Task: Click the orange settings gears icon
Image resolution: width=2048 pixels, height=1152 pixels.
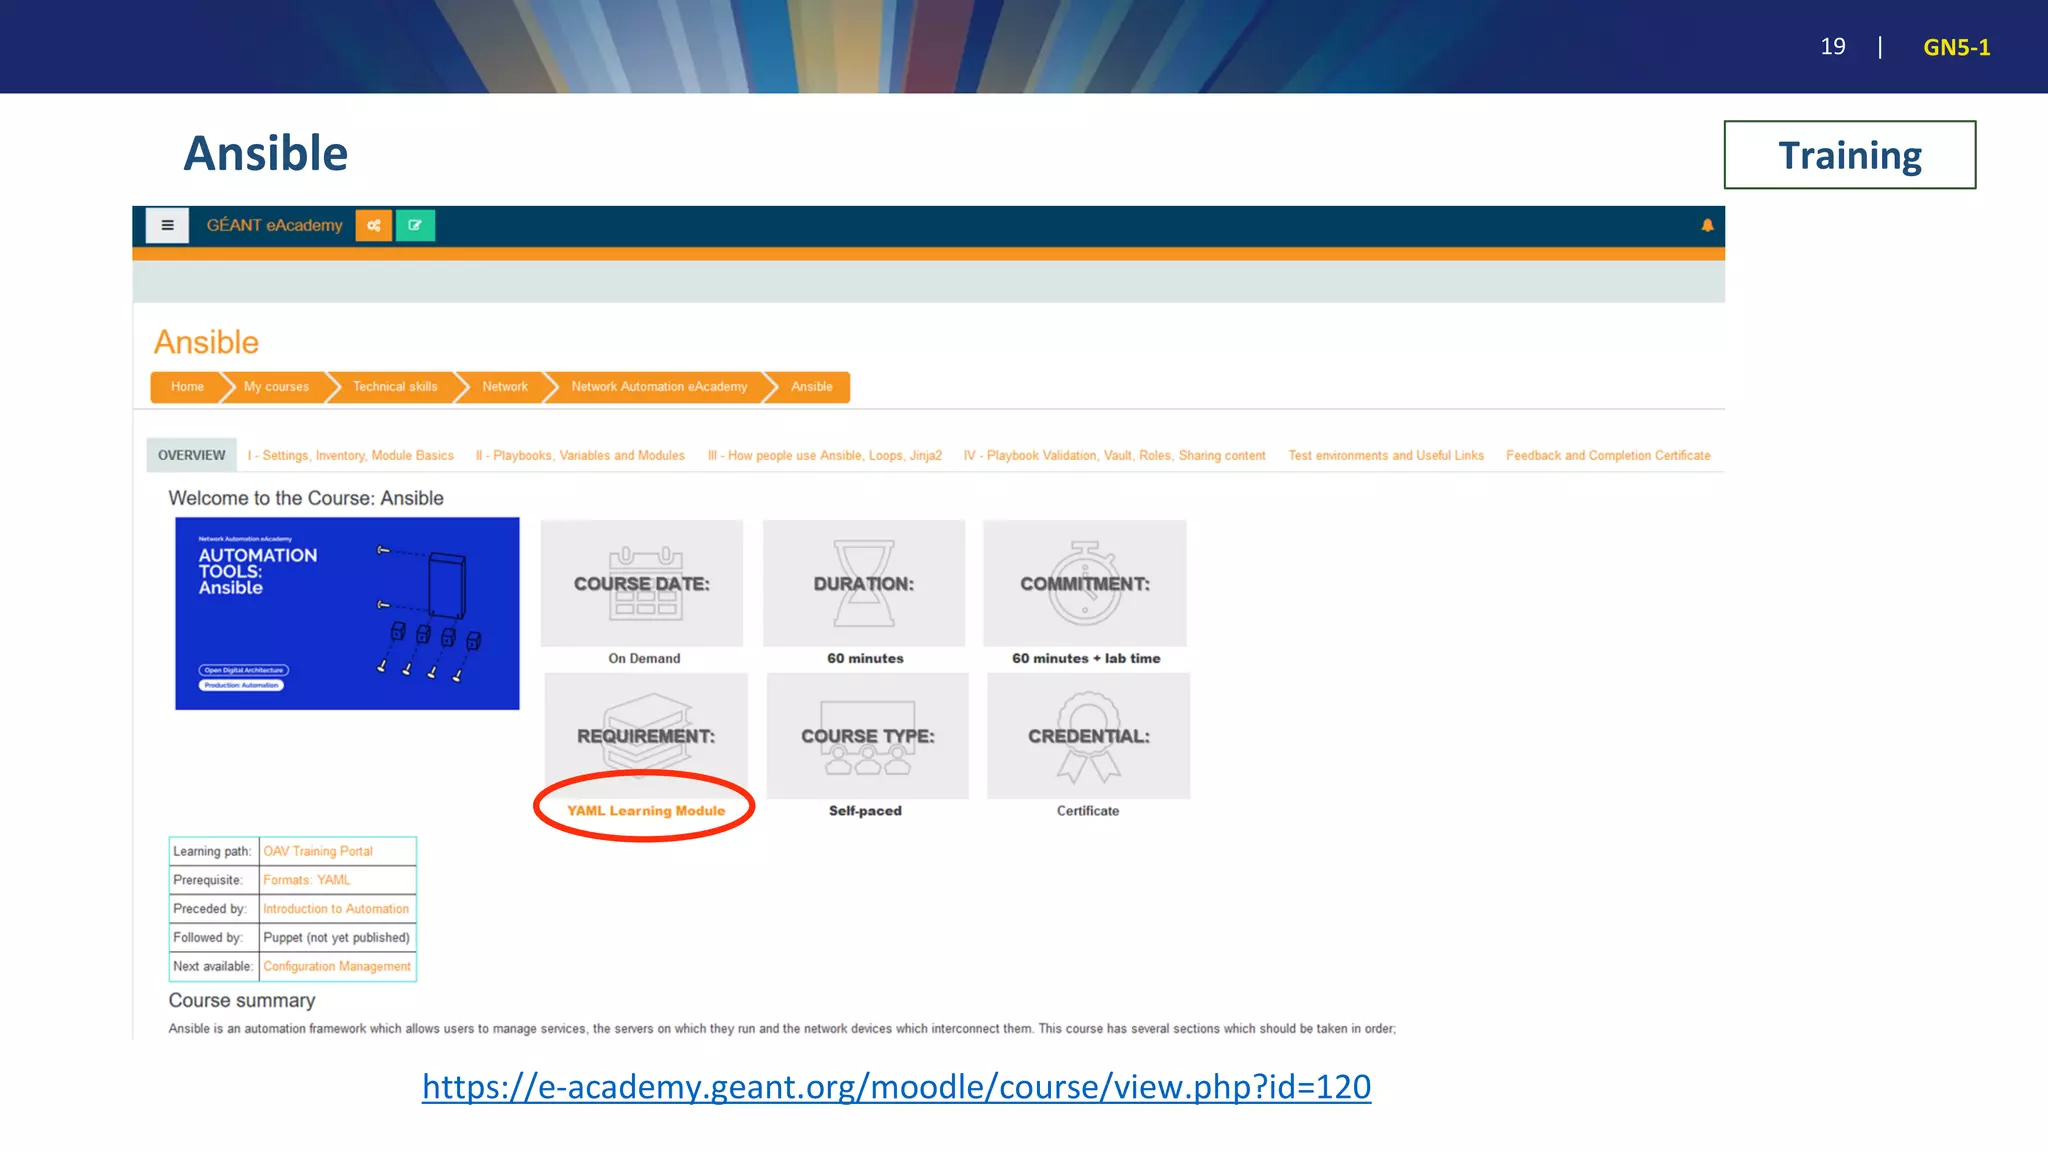Action: (373, 226)
